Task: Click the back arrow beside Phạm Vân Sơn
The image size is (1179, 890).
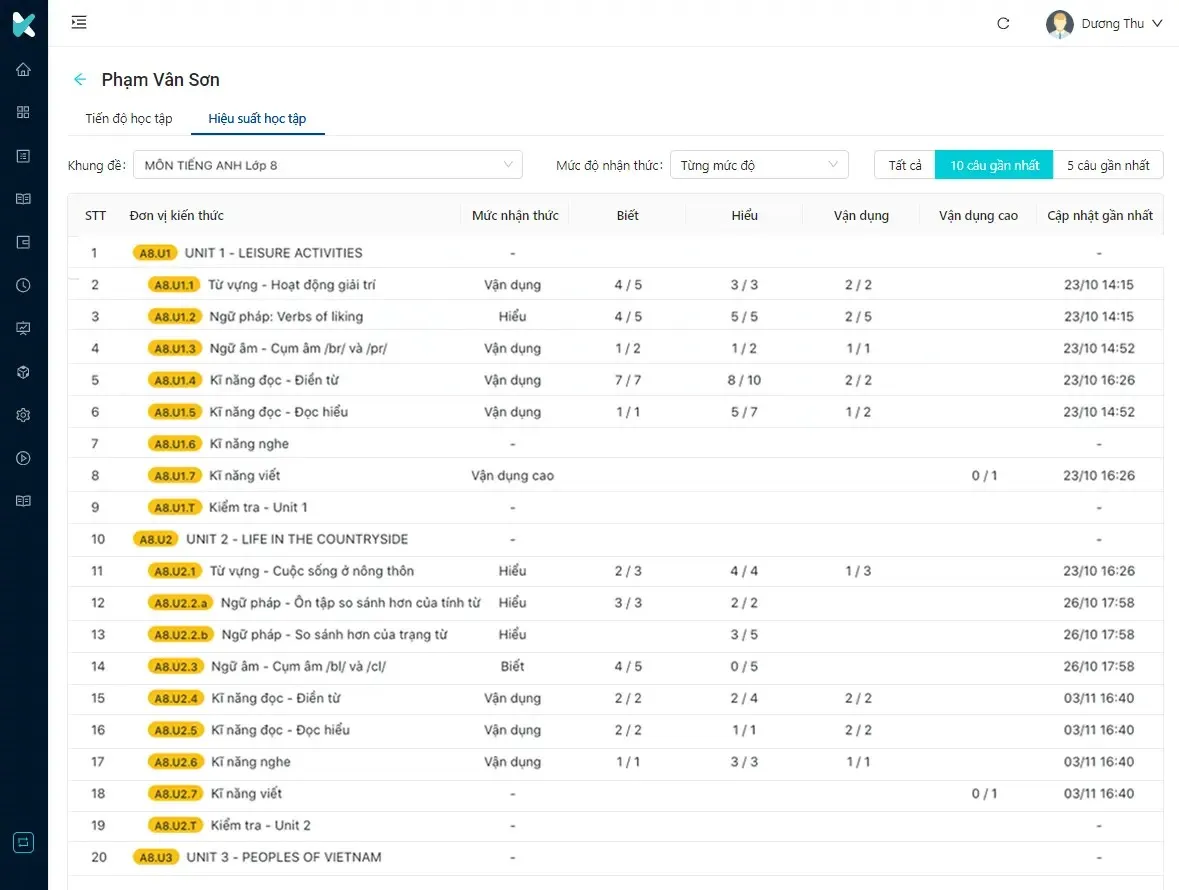Action: tap(80, 80)
